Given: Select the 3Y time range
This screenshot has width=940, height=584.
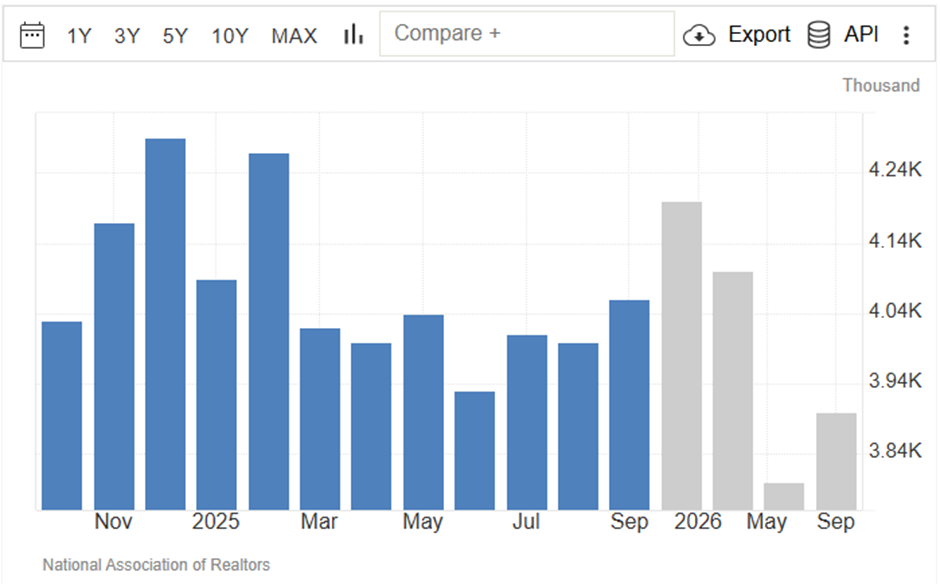Looking at the screenshot, I should pos(127,36).
